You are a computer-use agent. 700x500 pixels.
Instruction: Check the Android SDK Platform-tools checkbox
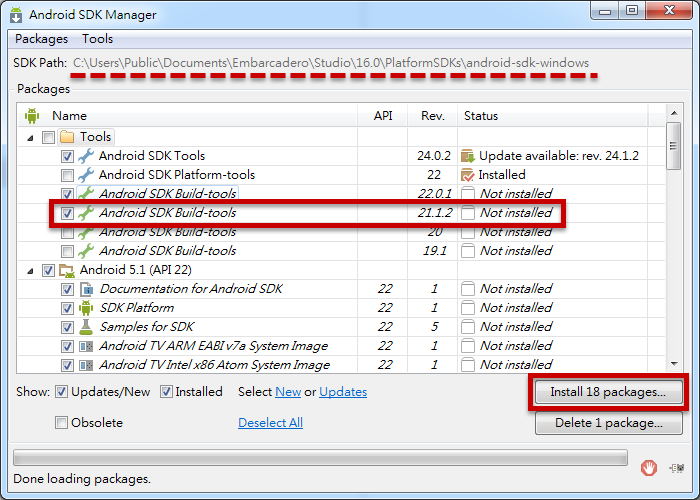(x=67, y=175)
